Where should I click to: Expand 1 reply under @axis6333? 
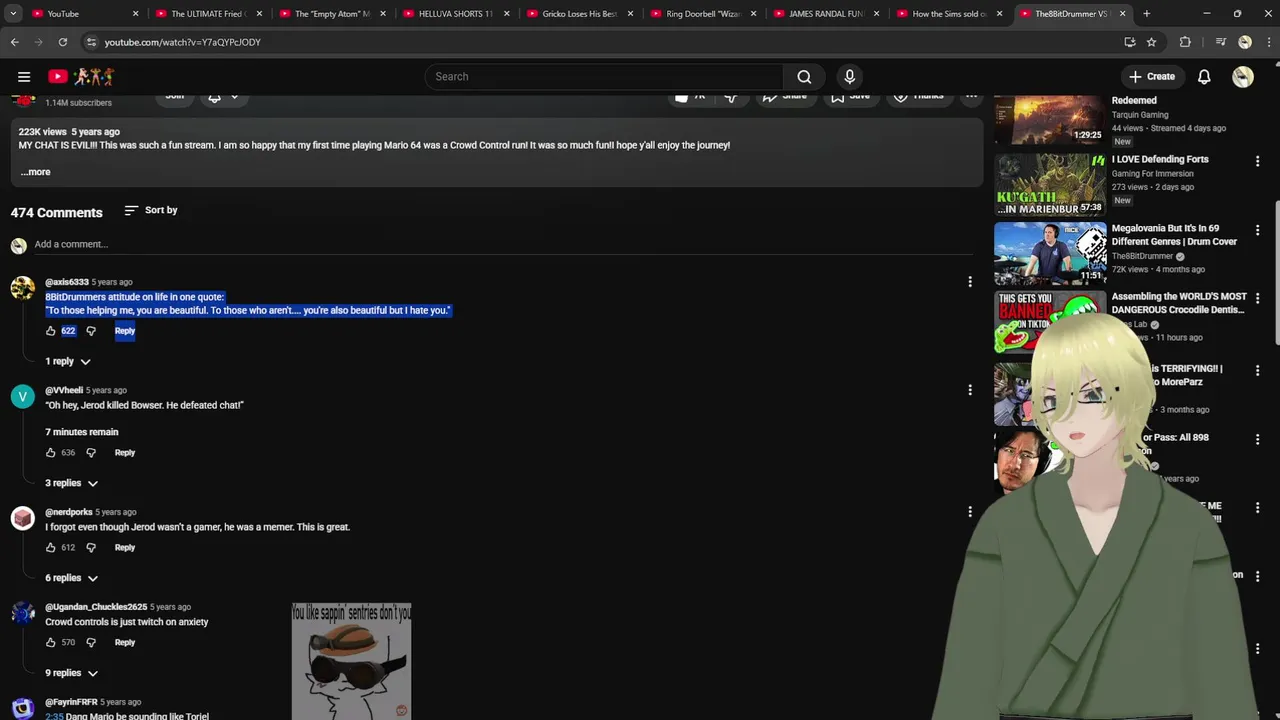click(68, 361)
